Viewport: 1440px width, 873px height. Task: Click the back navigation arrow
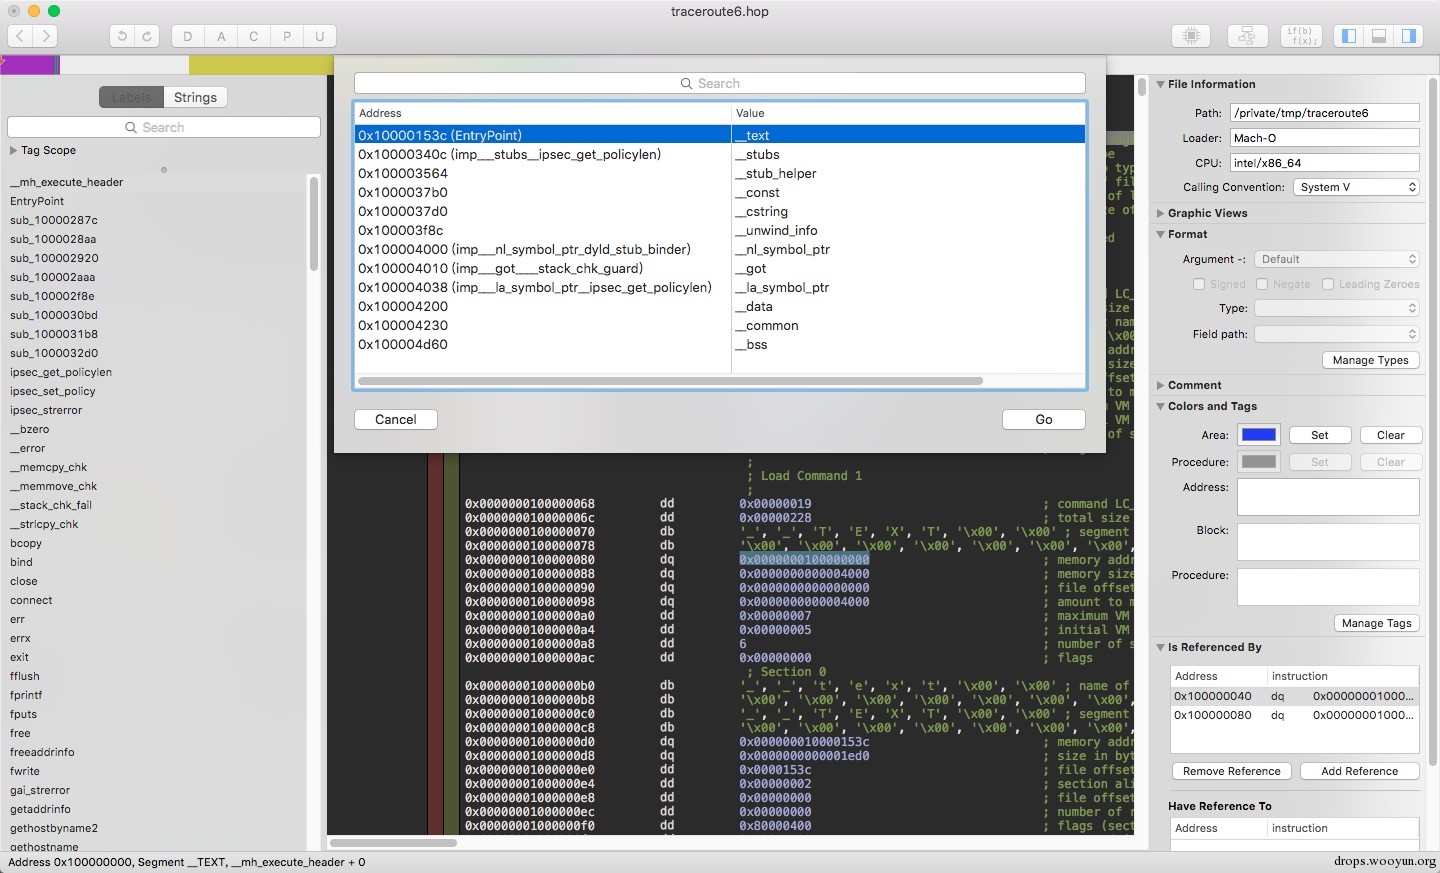pos(21,36)
